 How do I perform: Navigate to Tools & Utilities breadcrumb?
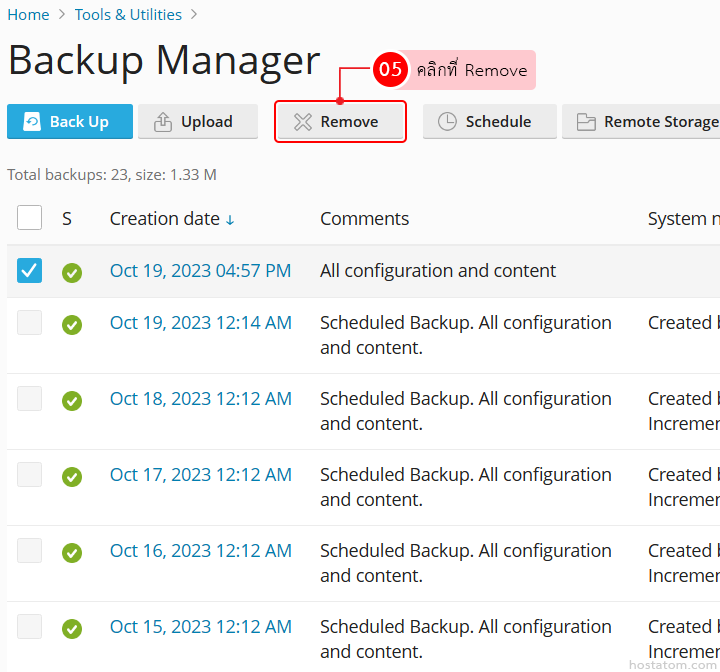click(x=128, y=15)
